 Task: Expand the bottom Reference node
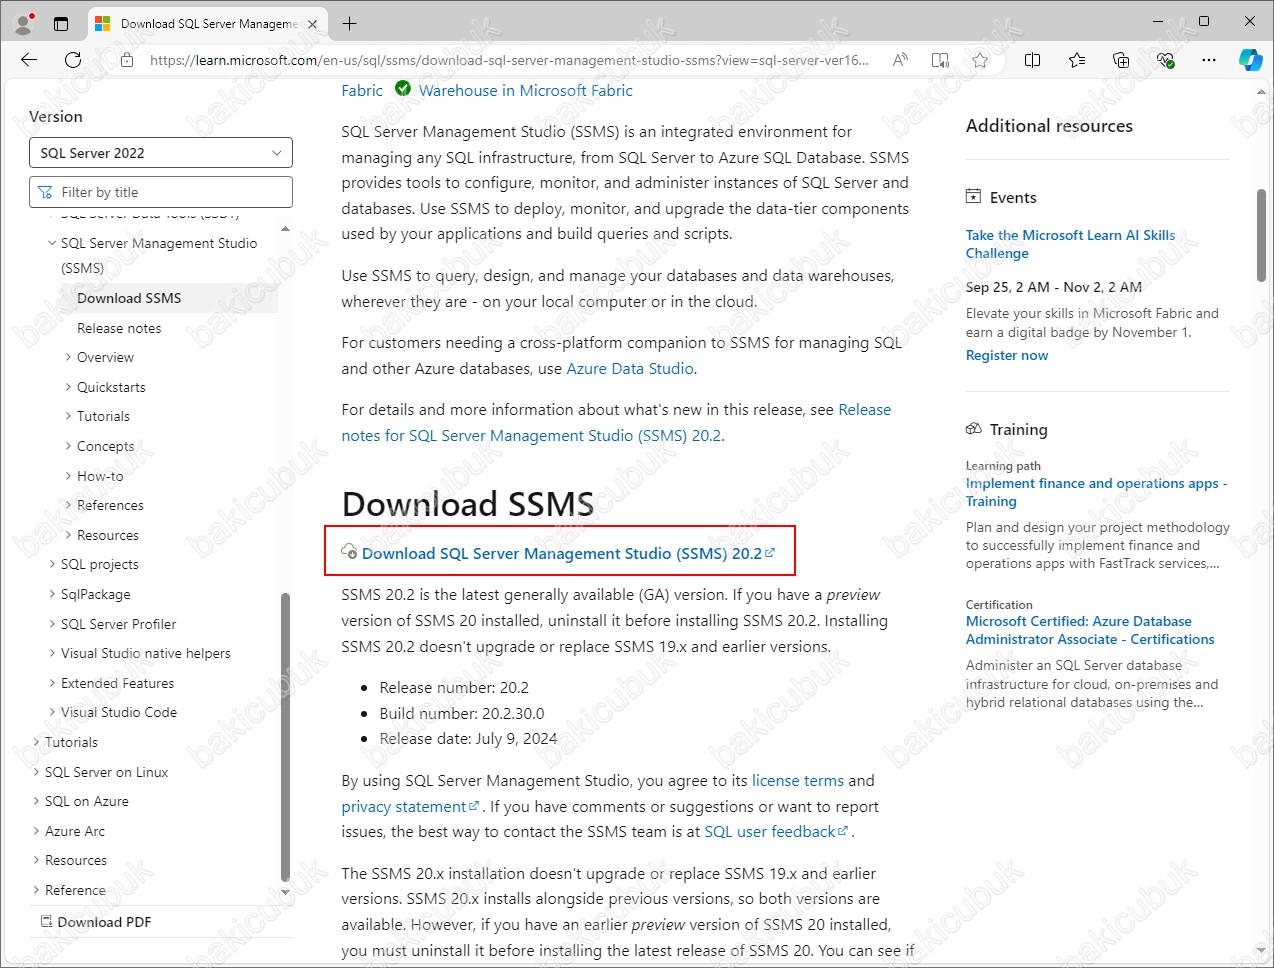[36, 890]
